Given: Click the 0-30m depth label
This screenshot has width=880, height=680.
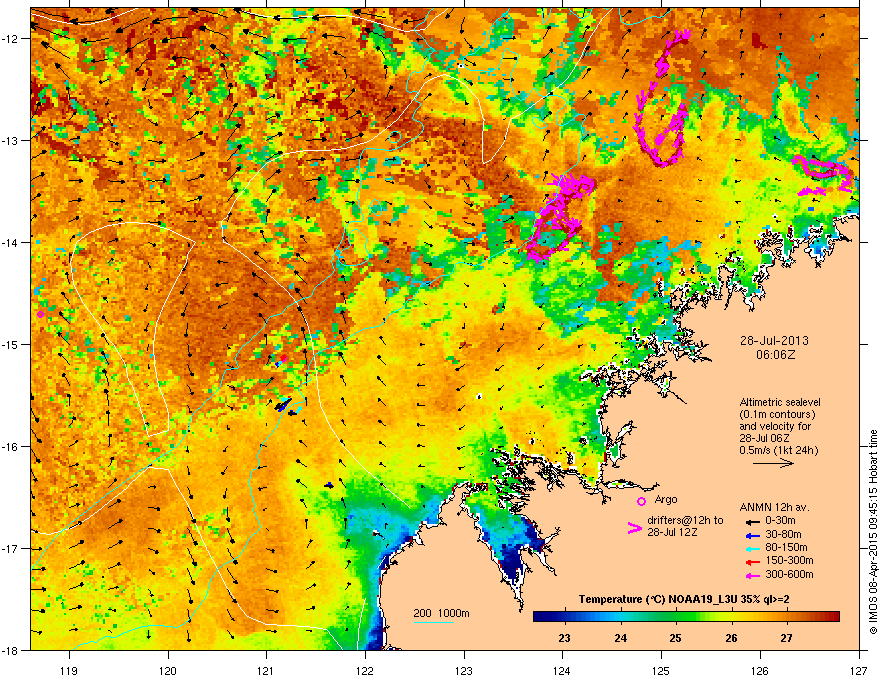Looking at the screenshot, I should point(781,521).
